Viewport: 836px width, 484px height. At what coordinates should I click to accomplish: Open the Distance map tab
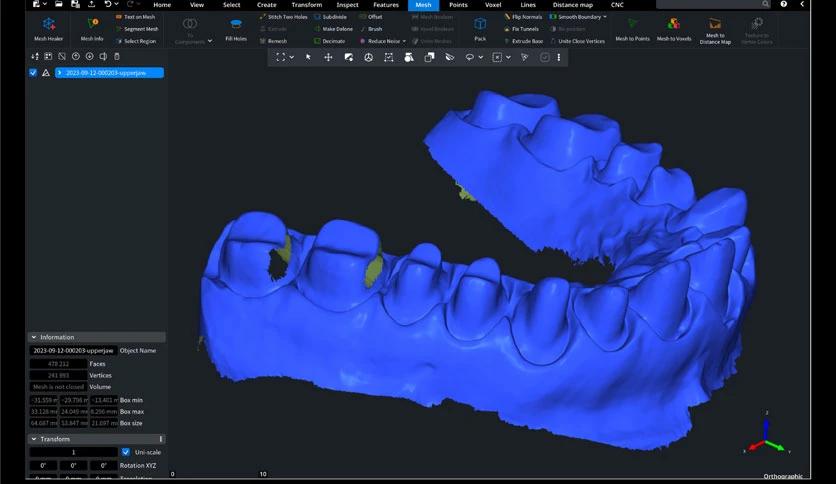pyautogui.click(x=573, y=5)
